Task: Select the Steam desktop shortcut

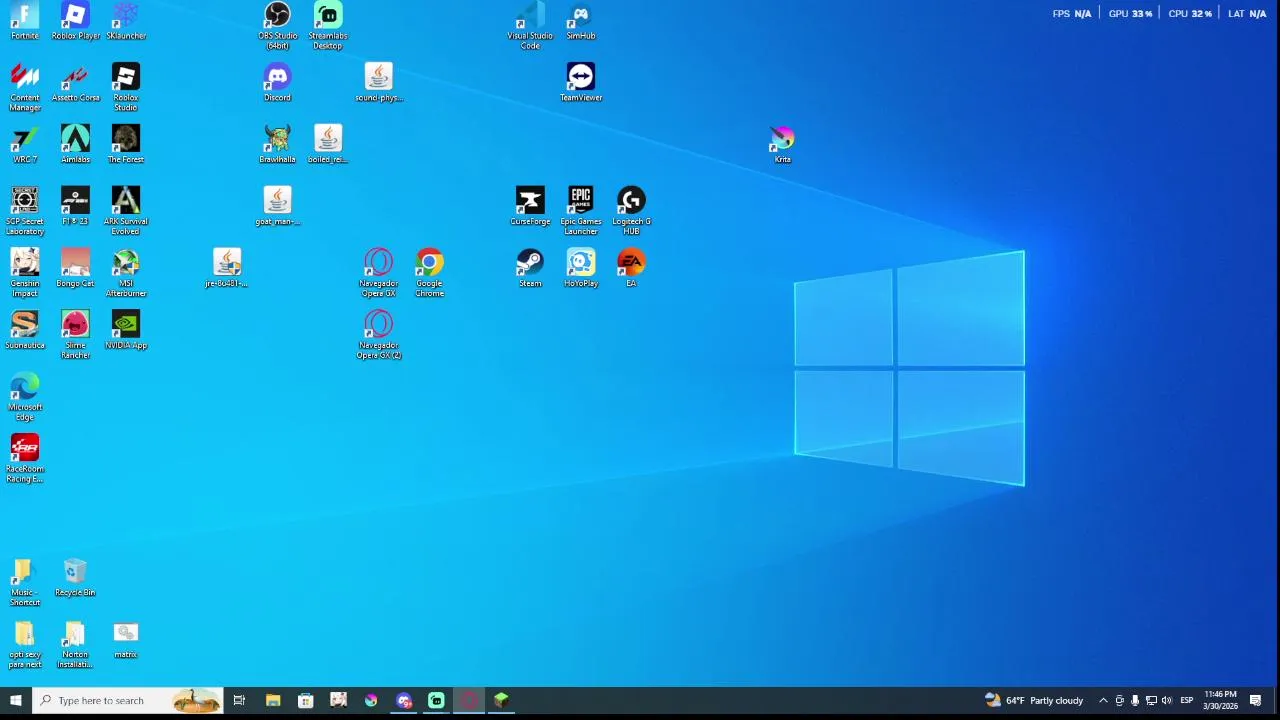Action: tap(530, 269)
